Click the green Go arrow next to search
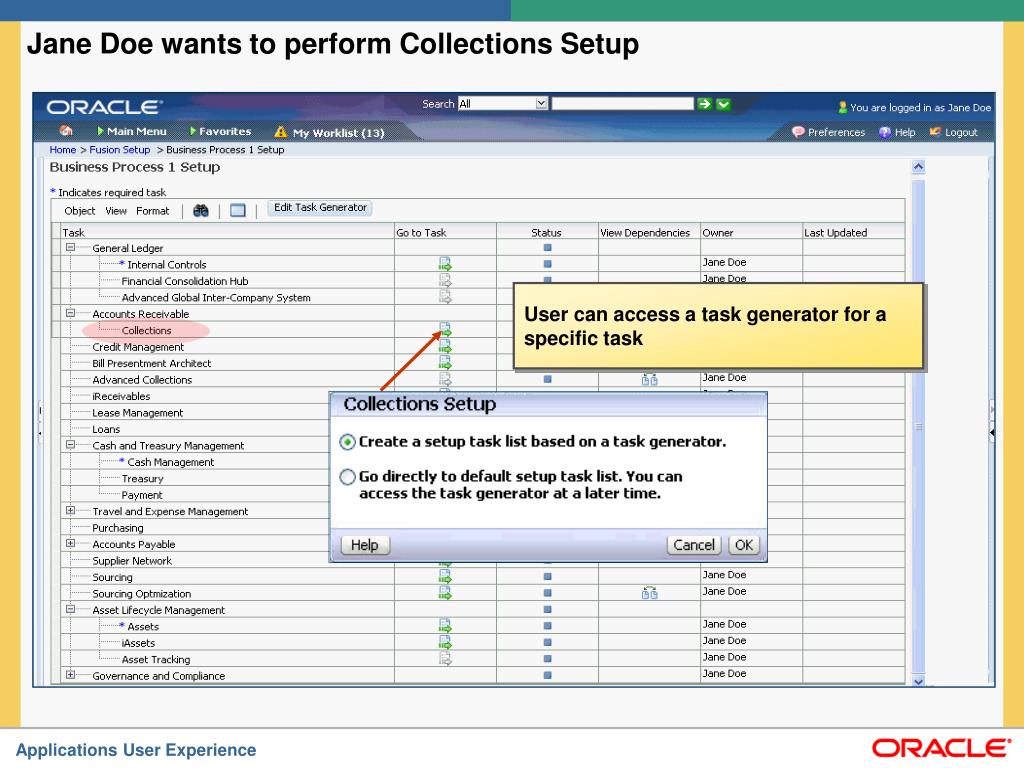 (704, 103)
